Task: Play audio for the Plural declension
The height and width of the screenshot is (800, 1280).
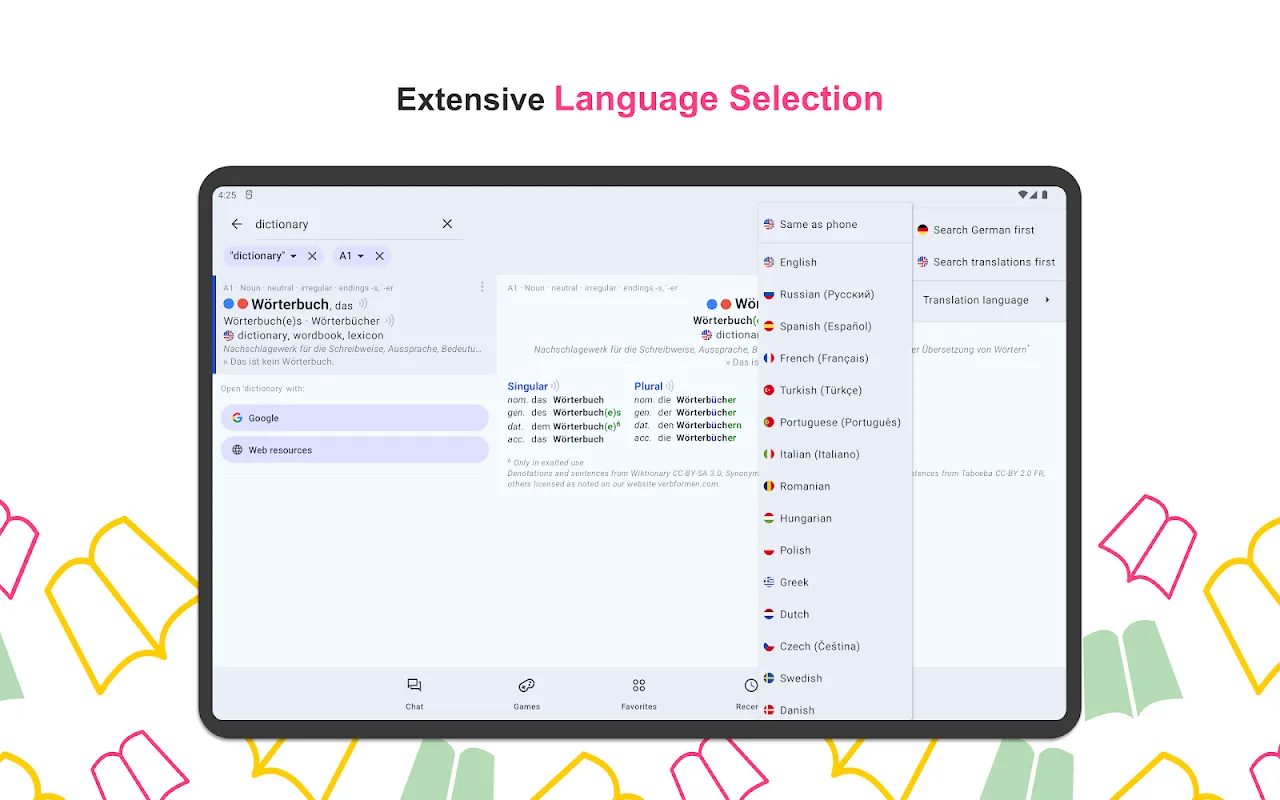Action: [x=670, y=386]
